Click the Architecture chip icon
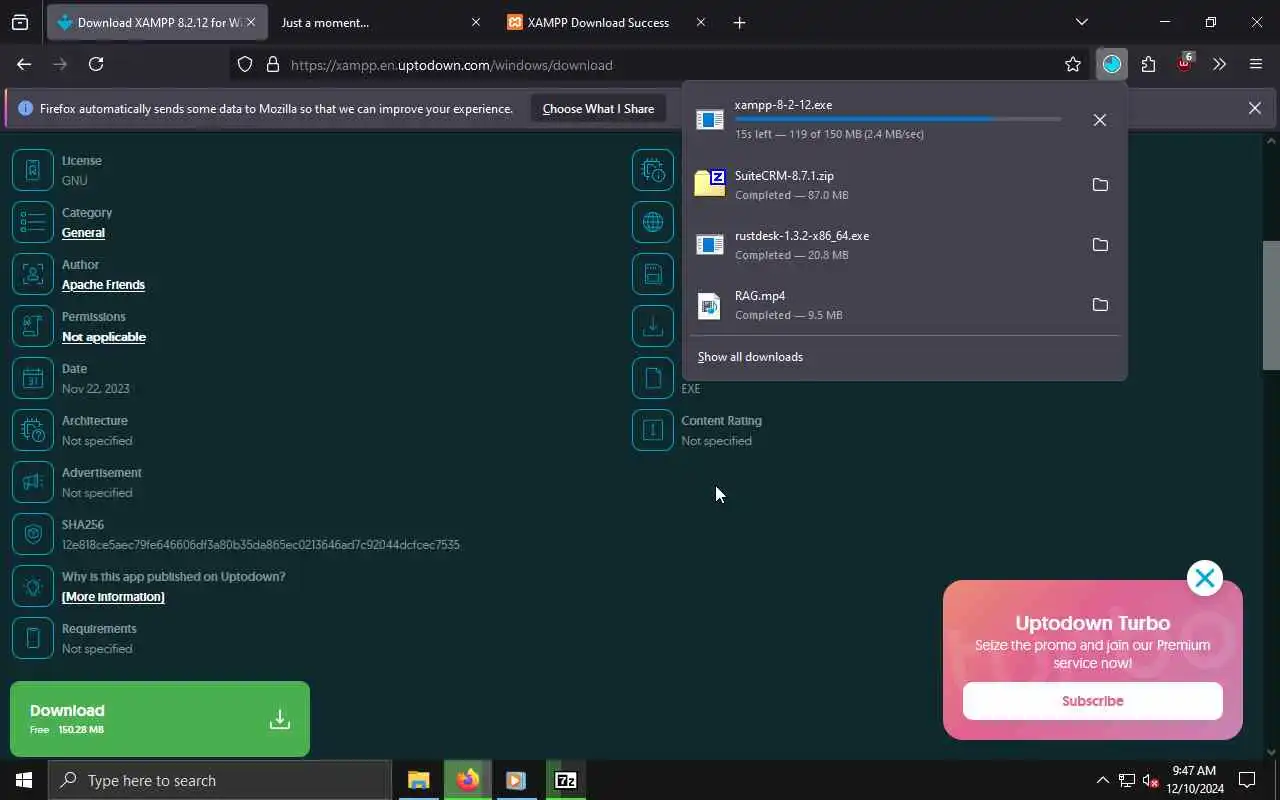This screenshot has height=800, width=1280. click(x=33, y=430)
